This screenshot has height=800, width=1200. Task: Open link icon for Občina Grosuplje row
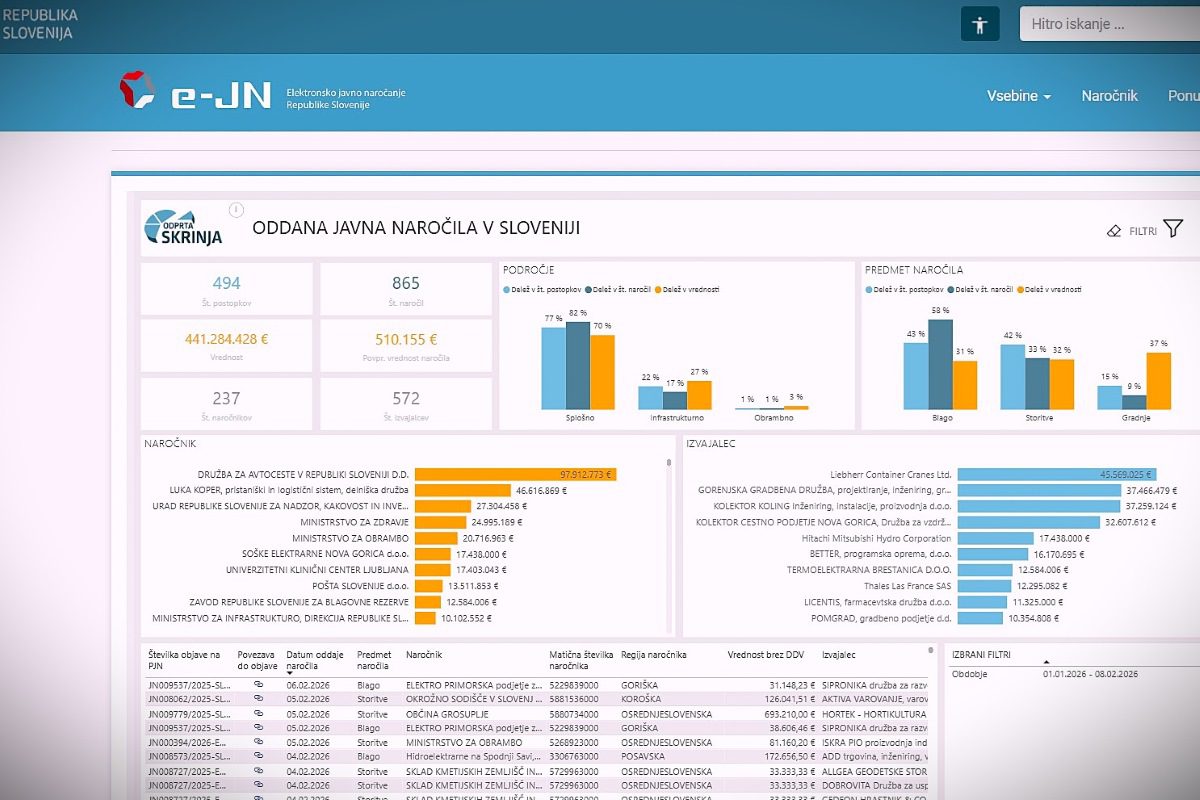point(258,714)
